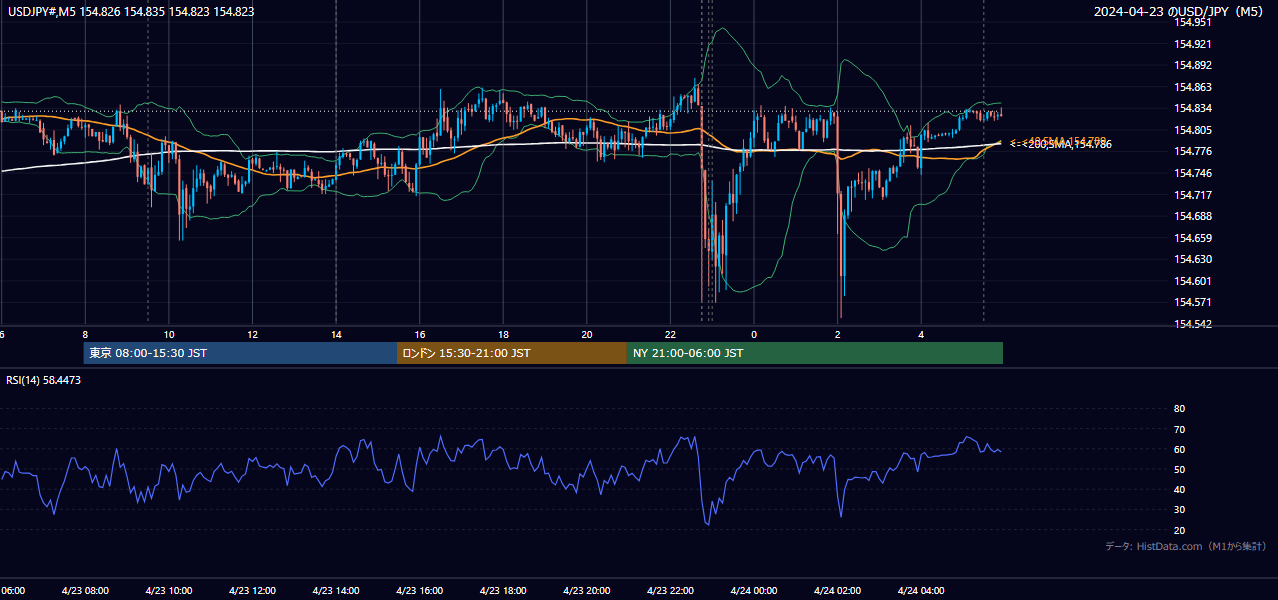Select the 東京 08:00-15:30 JST session bar
The height and width of the screenshot is (600, 1278).
pyautogui.click(x=240, y=353)
